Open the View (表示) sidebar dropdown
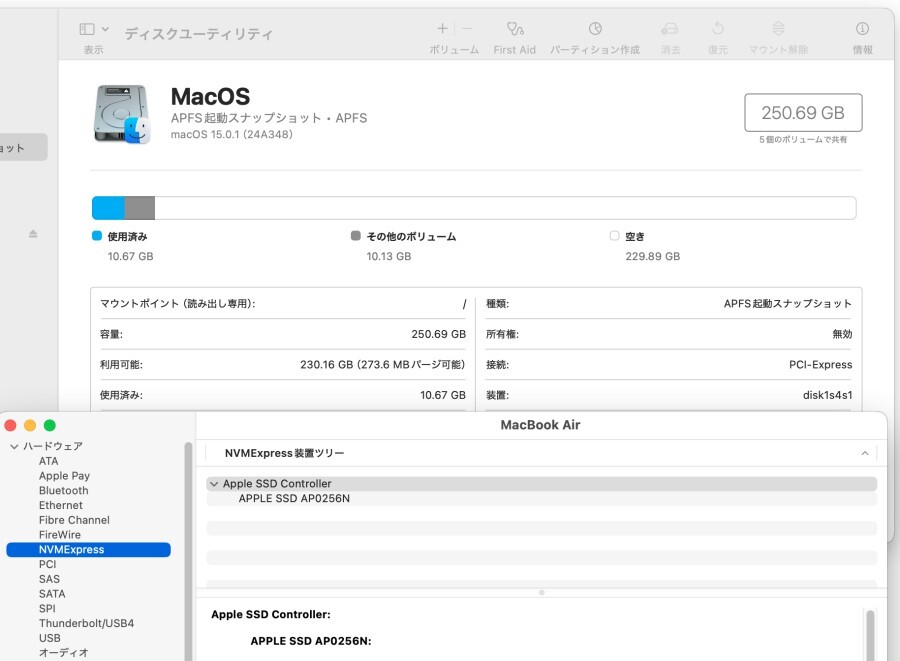This screenshot has width=900, height=661. (94, 30)
